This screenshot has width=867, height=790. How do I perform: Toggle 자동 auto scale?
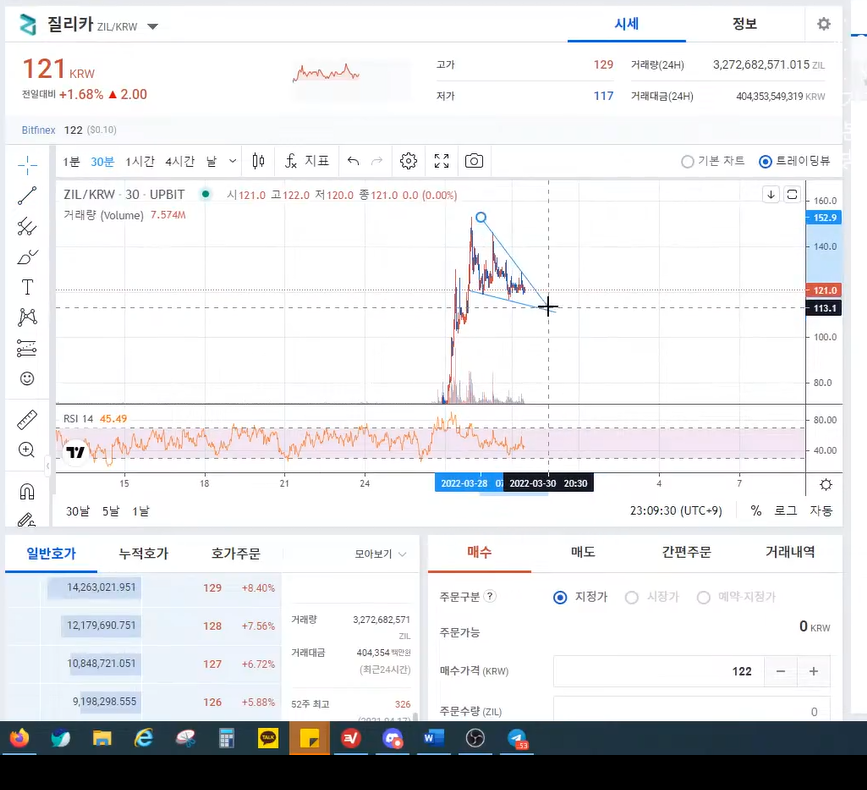(821, 511)
